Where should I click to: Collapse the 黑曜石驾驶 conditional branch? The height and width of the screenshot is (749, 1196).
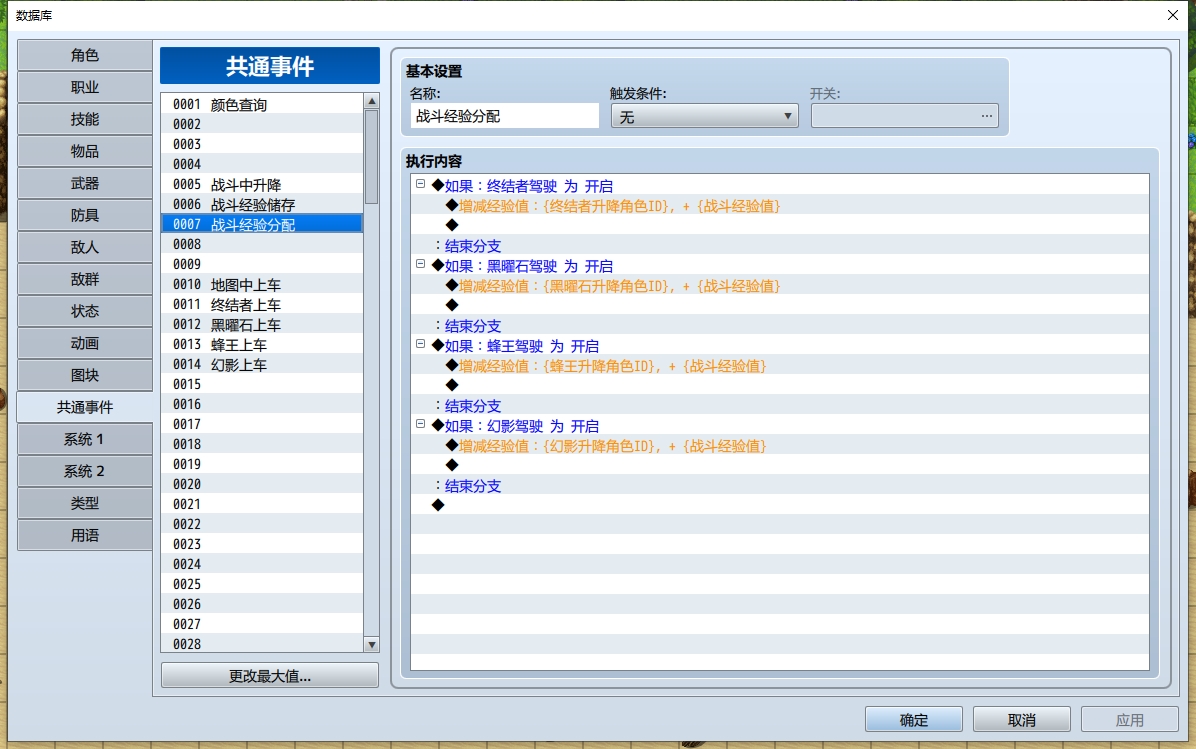click(x=420, y=264)
